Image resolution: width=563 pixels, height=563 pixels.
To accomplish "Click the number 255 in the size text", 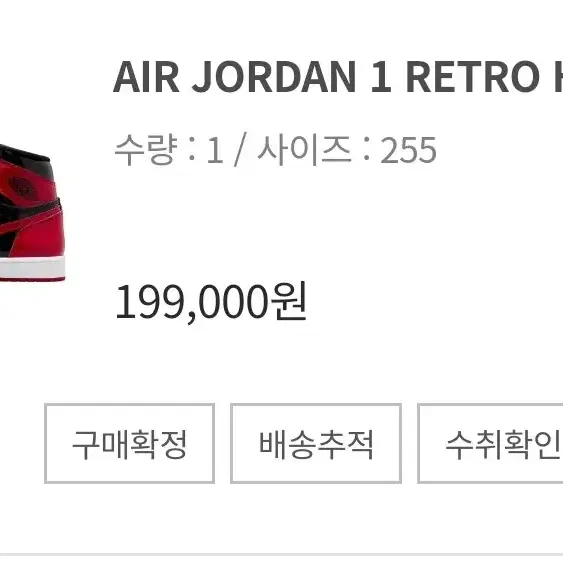I will pos(408,150).
